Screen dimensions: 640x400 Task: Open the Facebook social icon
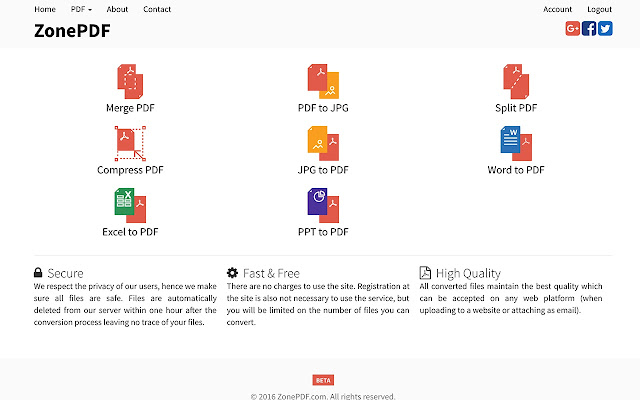[589, 29]
